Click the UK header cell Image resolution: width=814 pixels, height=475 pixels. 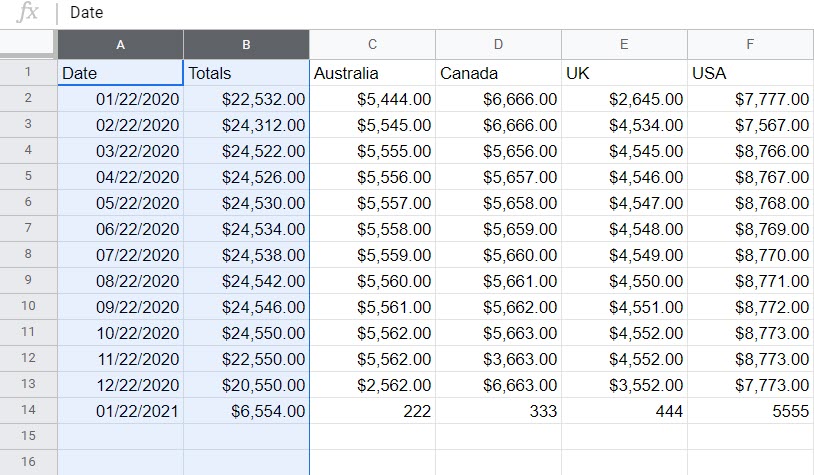click(624, 73)
